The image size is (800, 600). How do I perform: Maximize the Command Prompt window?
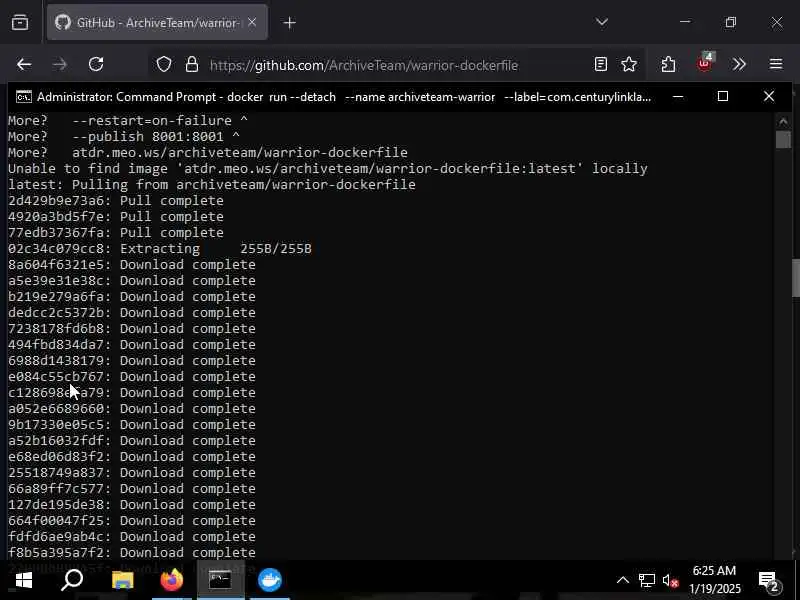point(723,96)
